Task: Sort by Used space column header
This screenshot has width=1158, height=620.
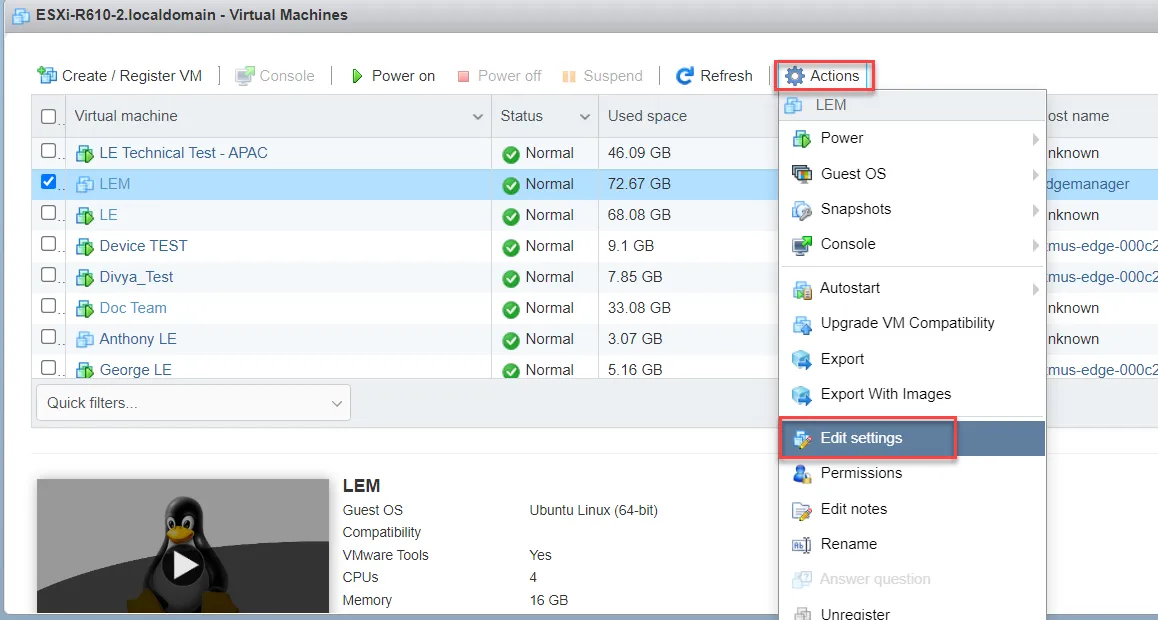Action: click(x=647, y=116)
